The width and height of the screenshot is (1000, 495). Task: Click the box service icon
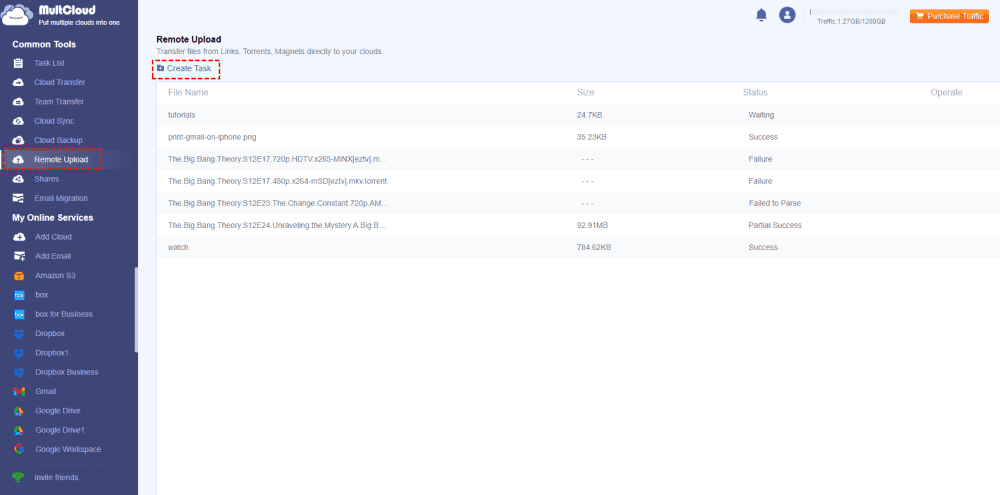19,295
